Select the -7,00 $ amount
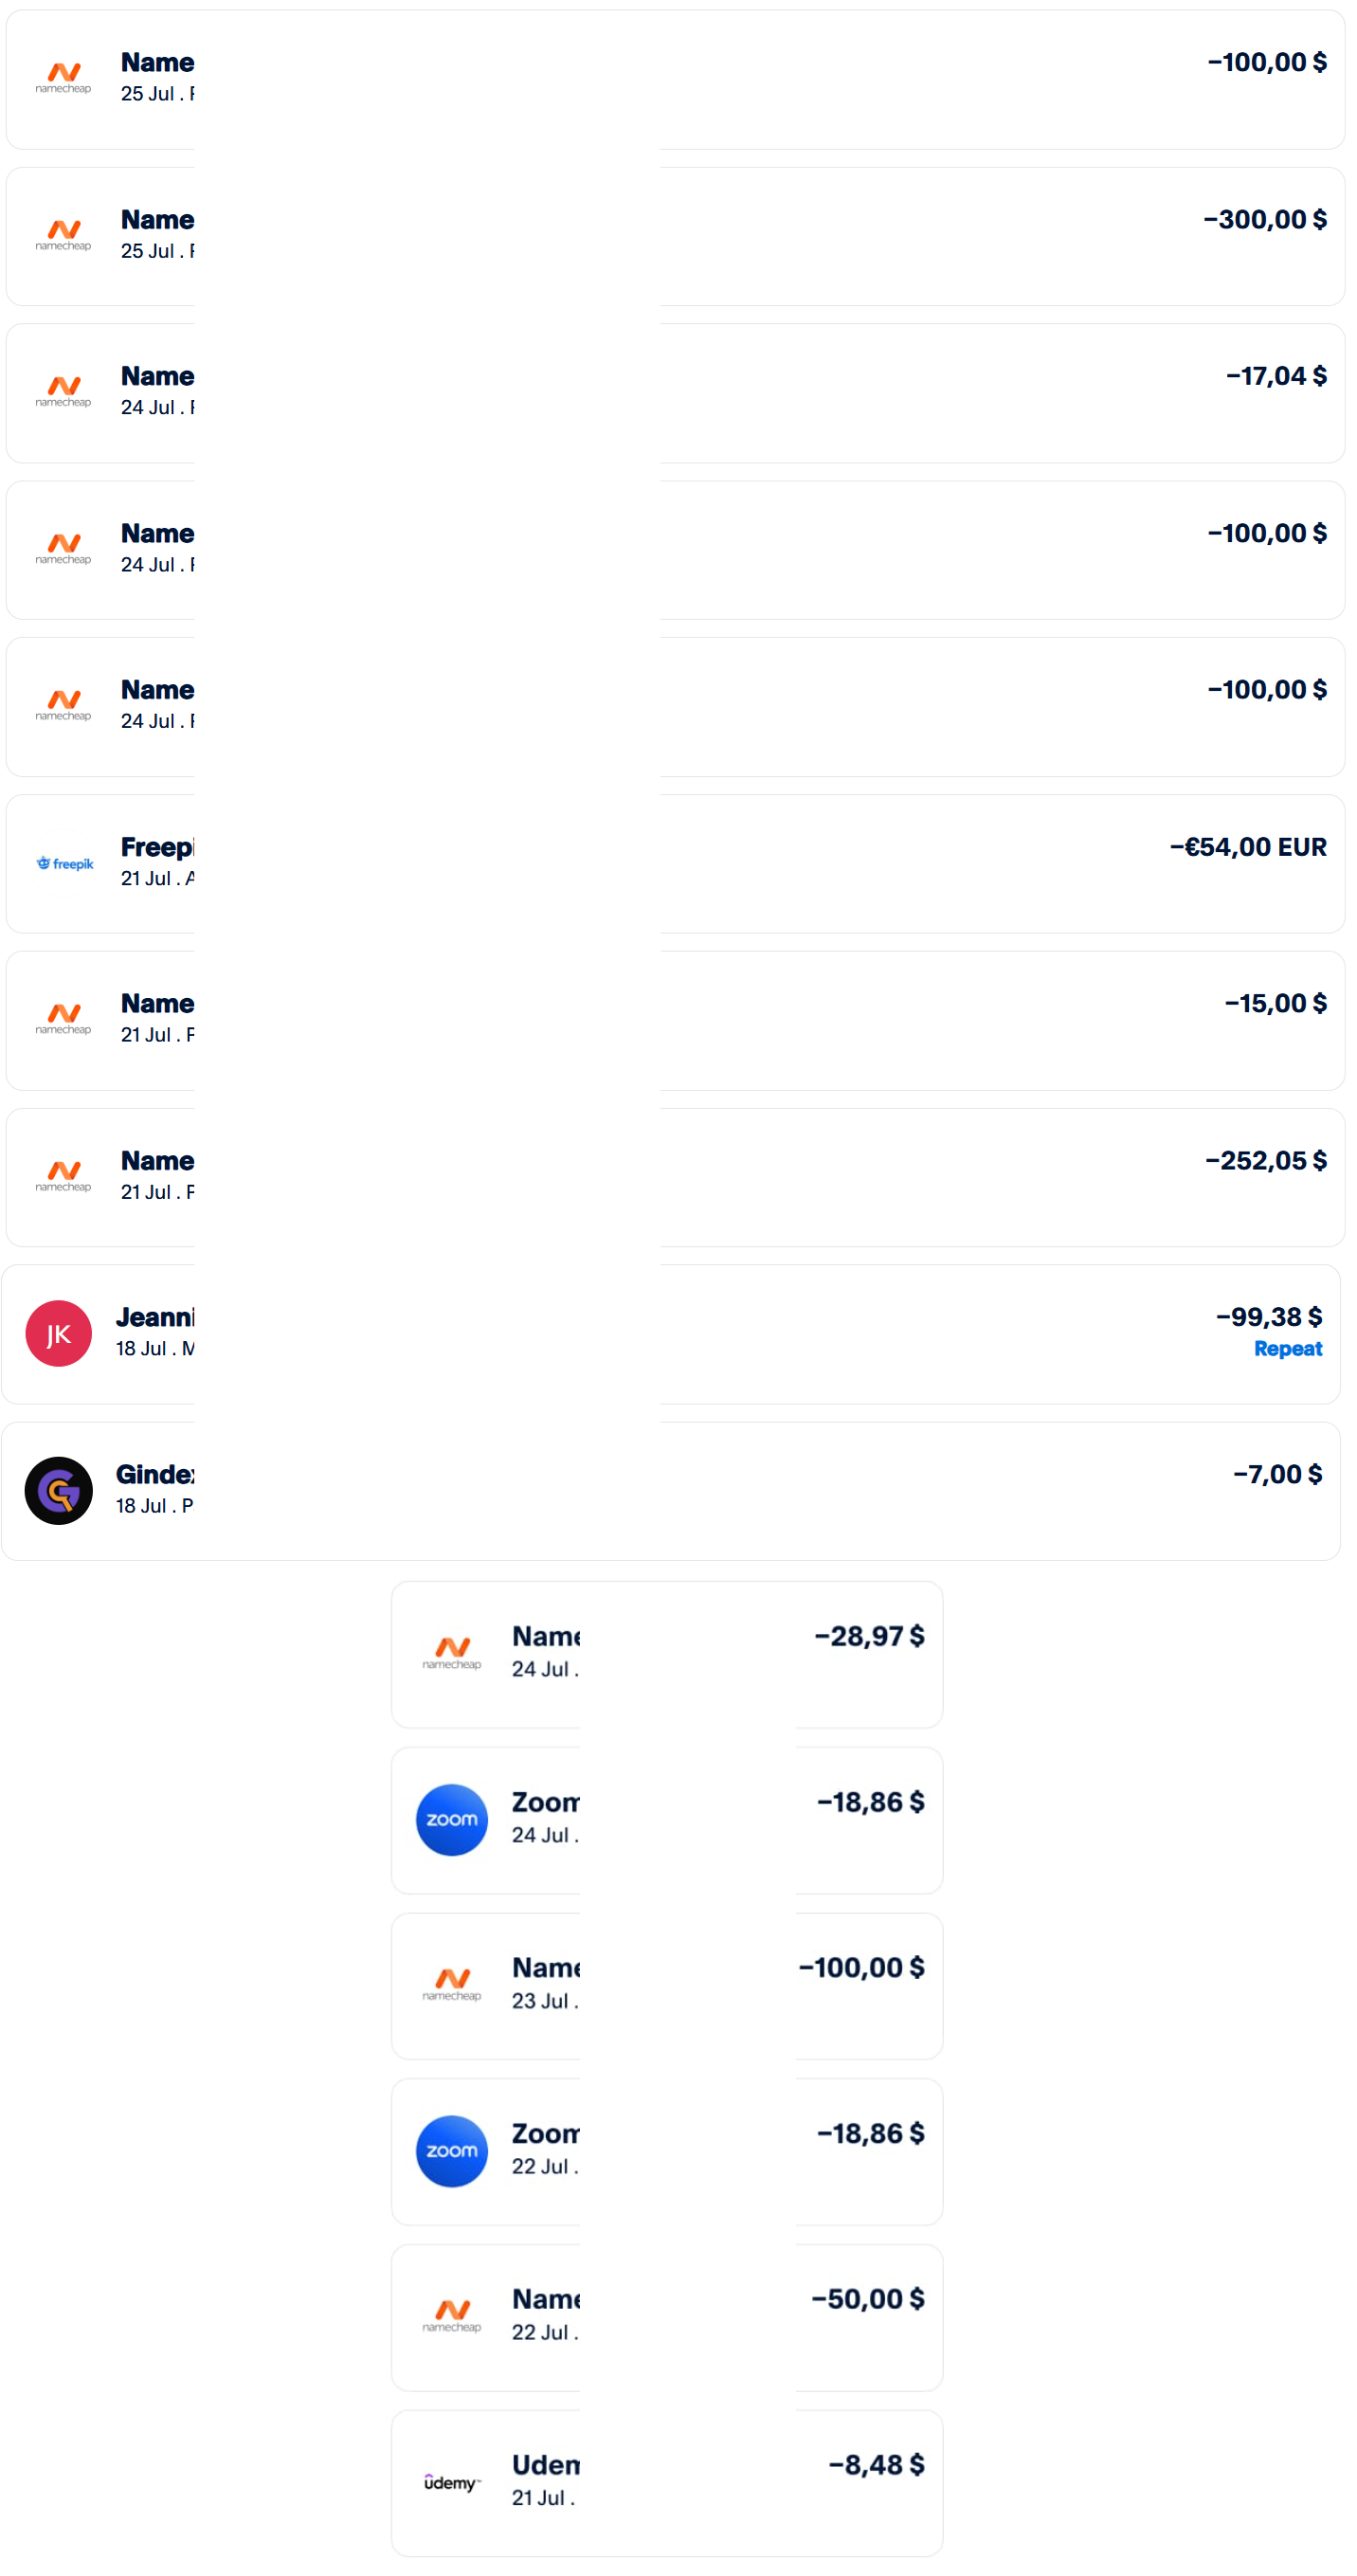Image resolution: width=1357 pixels, height=2576 pixels. tap(1277, 1473)
